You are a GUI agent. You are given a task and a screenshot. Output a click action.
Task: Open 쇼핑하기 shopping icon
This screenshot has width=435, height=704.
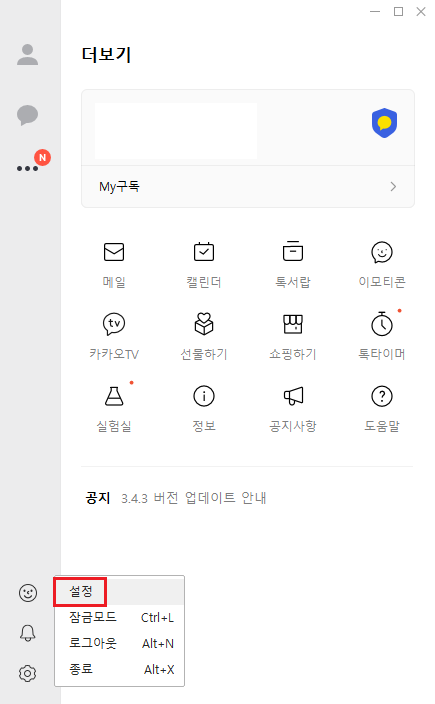point(293,324)
